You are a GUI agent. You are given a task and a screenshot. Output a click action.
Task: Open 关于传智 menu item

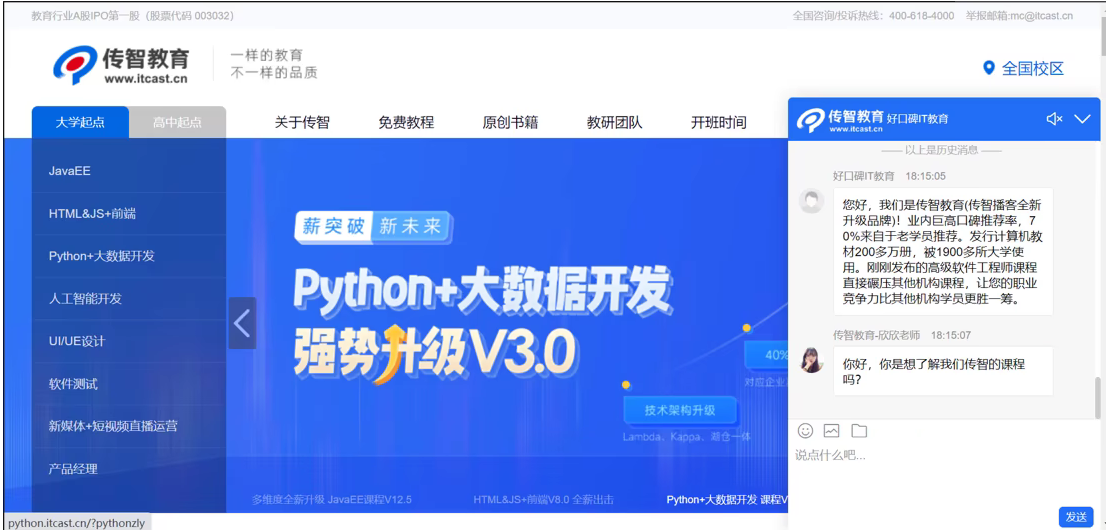302,122
